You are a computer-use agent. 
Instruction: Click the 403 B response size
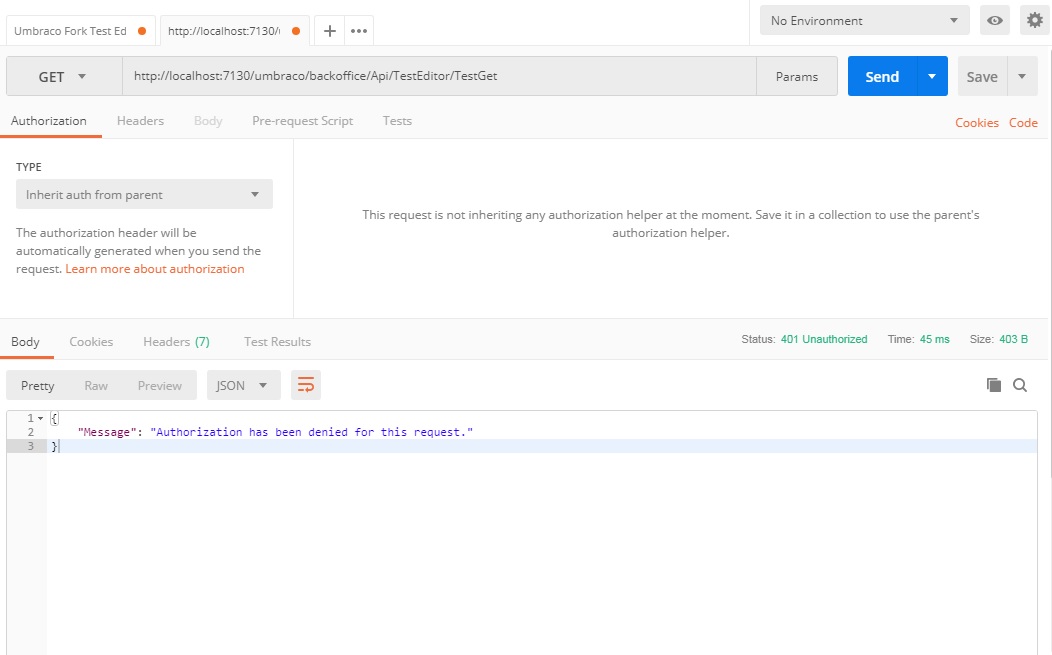pyautogui.click(x=1013, y=339)
